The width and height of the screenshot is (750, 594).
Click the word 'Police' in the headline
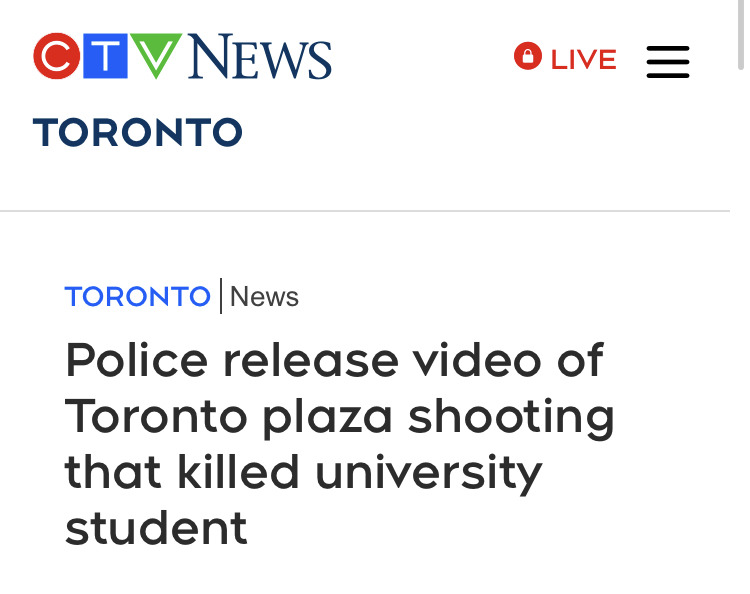[136, 360]
